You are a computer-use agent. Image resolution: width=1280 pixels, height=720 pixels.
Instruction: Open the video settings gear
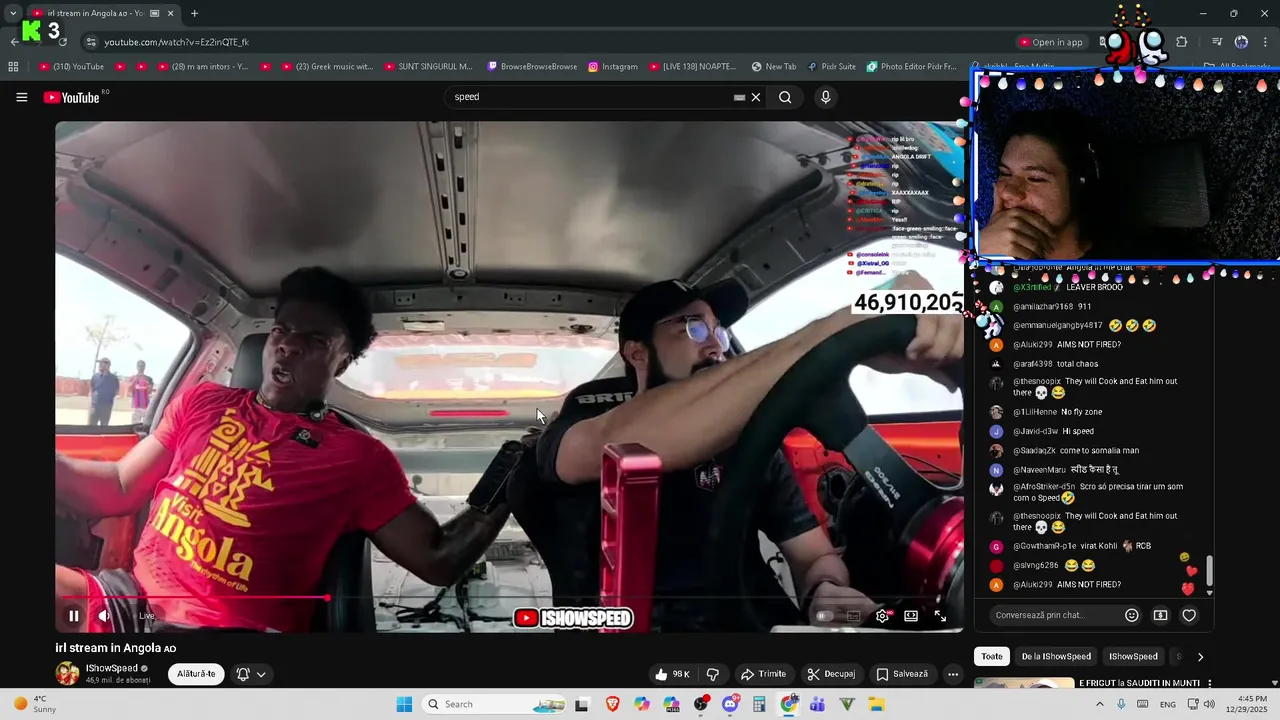click(x=882, y=616)
